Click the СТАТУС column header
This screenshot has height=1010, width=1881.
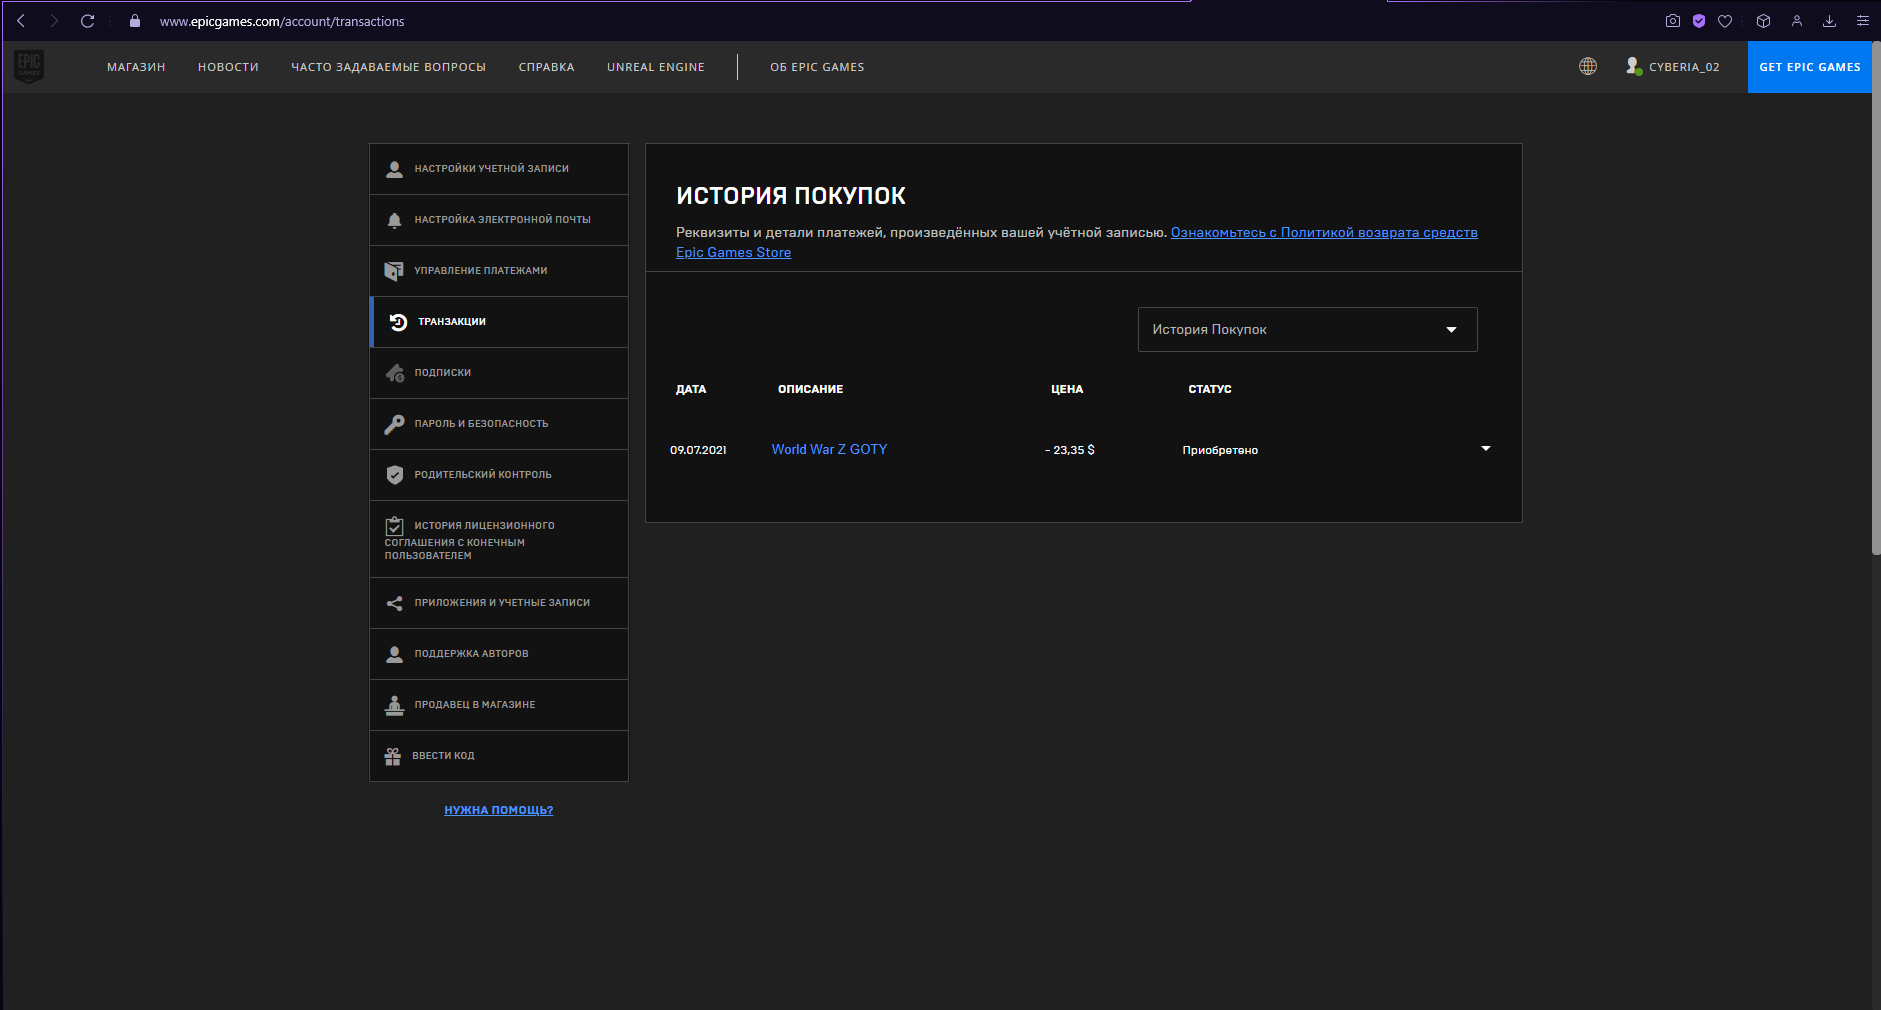1210,389
